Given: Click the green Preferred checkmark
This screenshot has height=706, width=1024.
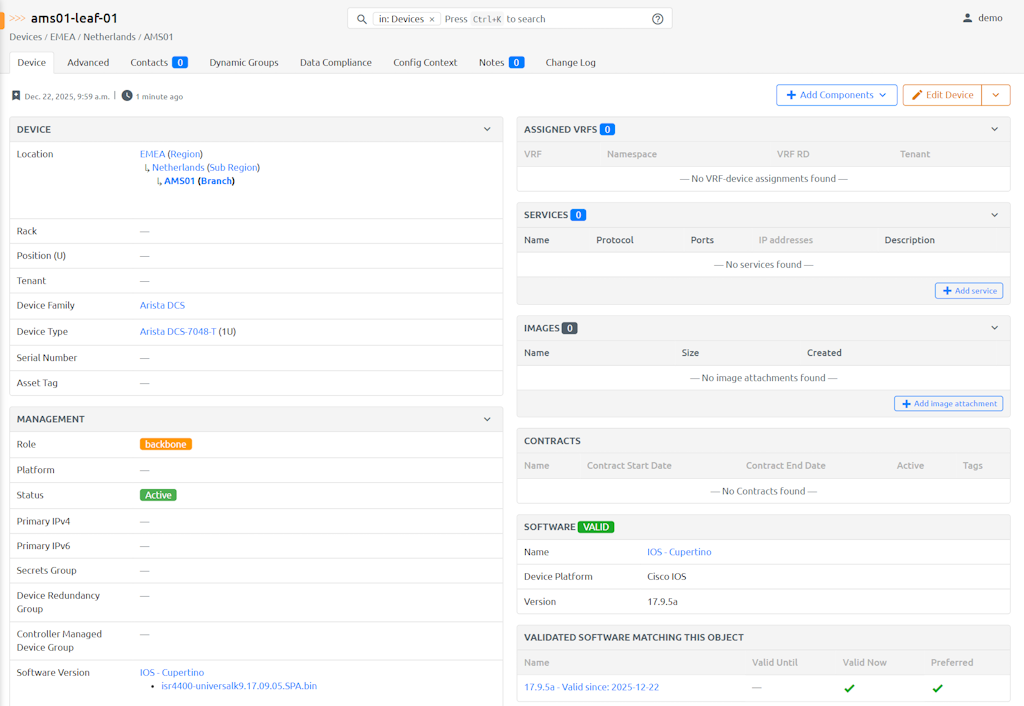Looking at the screenshot, I should pyautogui.click(x=937, y=688).
